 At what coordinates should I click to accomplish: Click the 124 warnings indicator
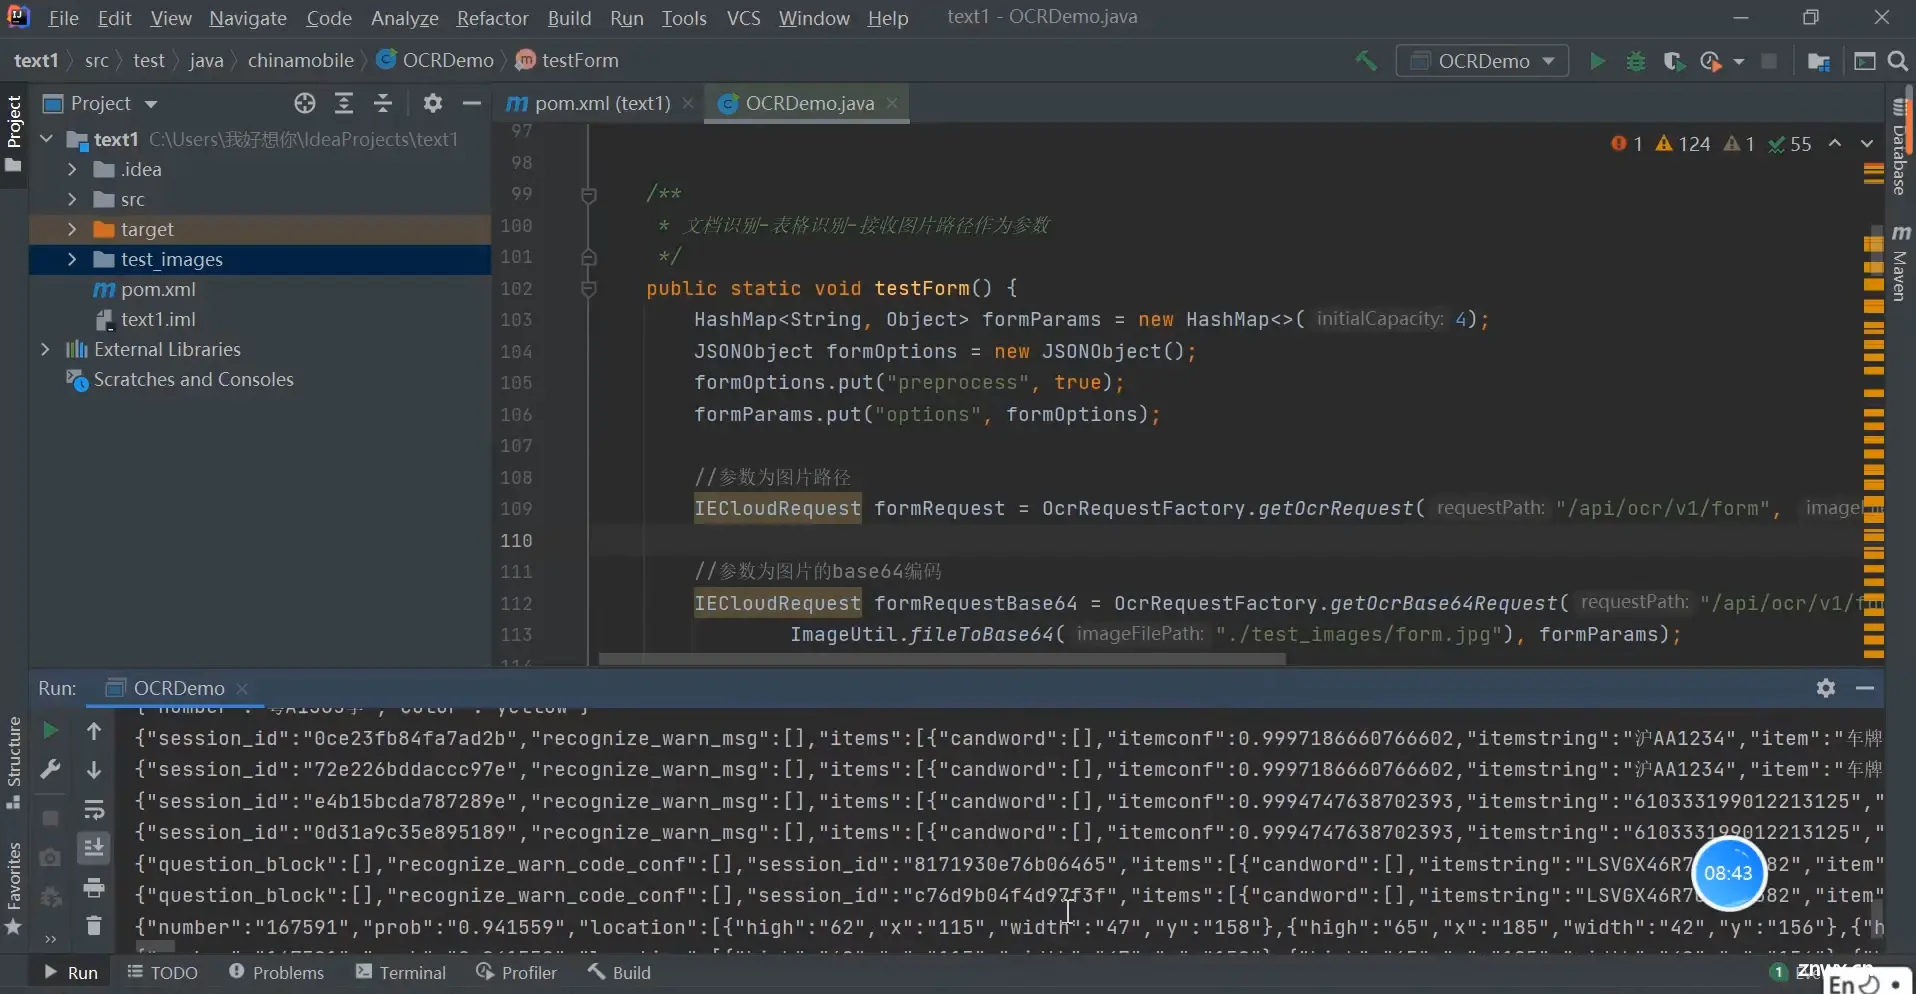tap(1683, 144)
